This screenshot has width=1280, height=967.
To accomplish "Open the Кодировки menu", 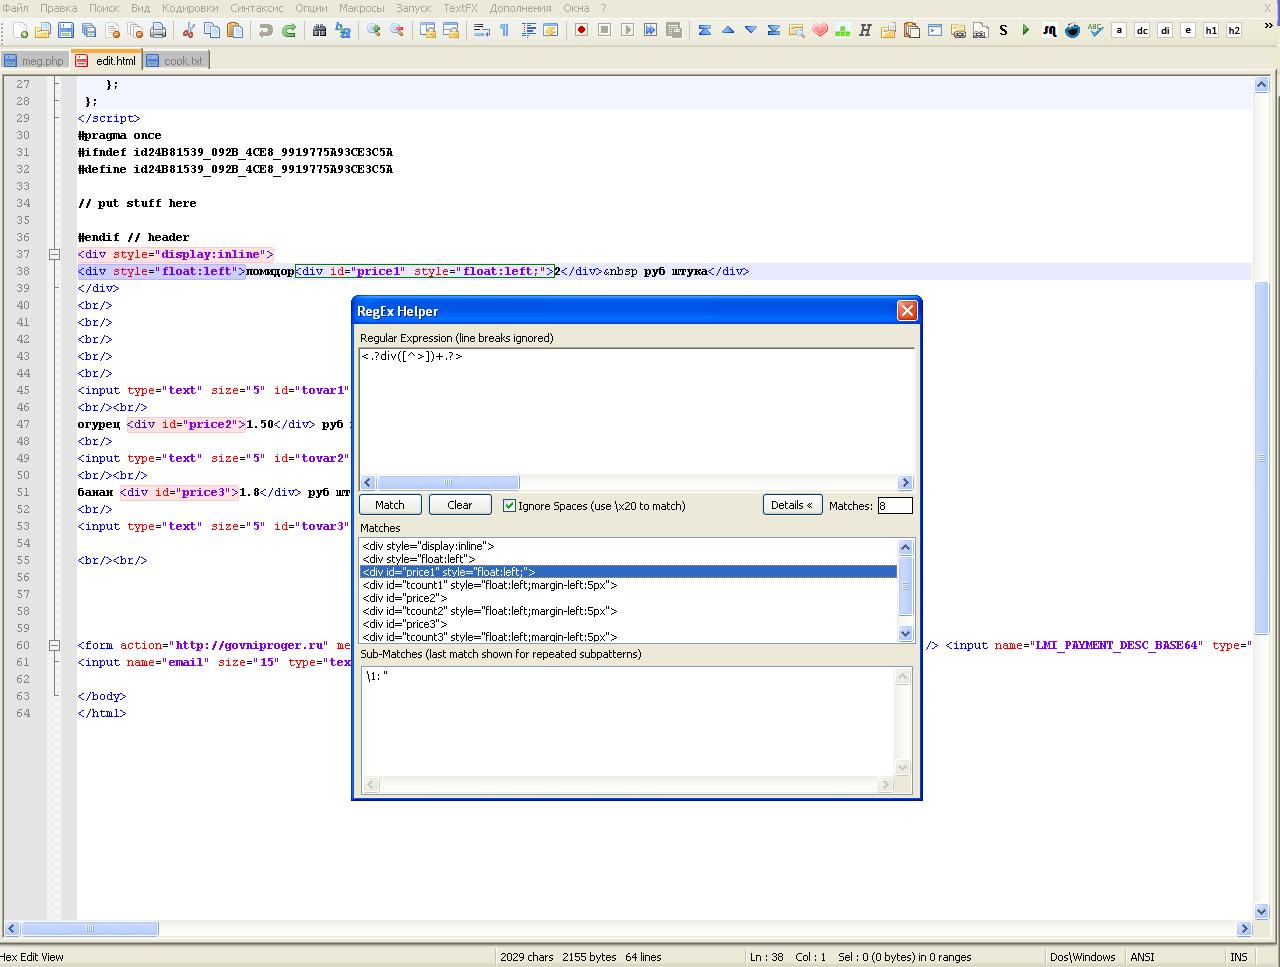I will click(x=190, y=8).
